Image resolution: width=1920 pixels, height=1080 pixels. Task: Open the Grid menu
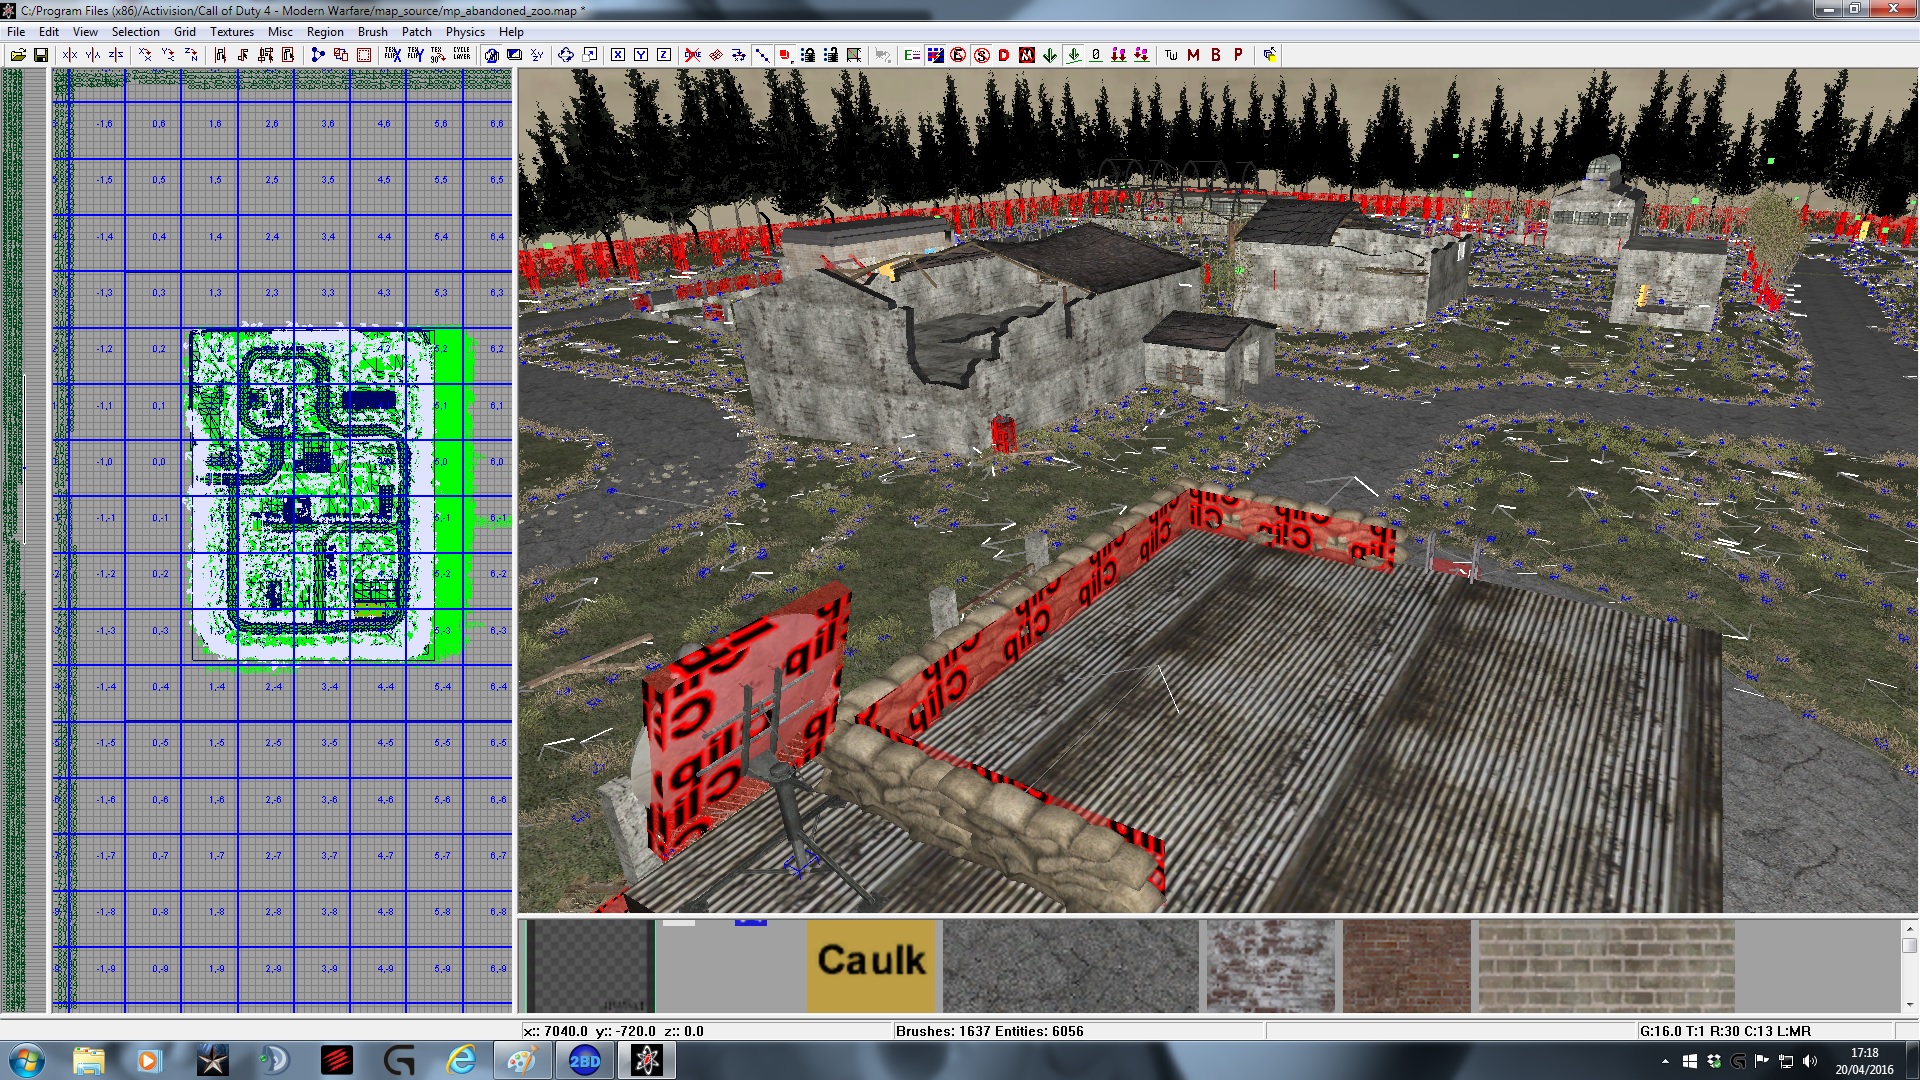(x=185, y=32)
